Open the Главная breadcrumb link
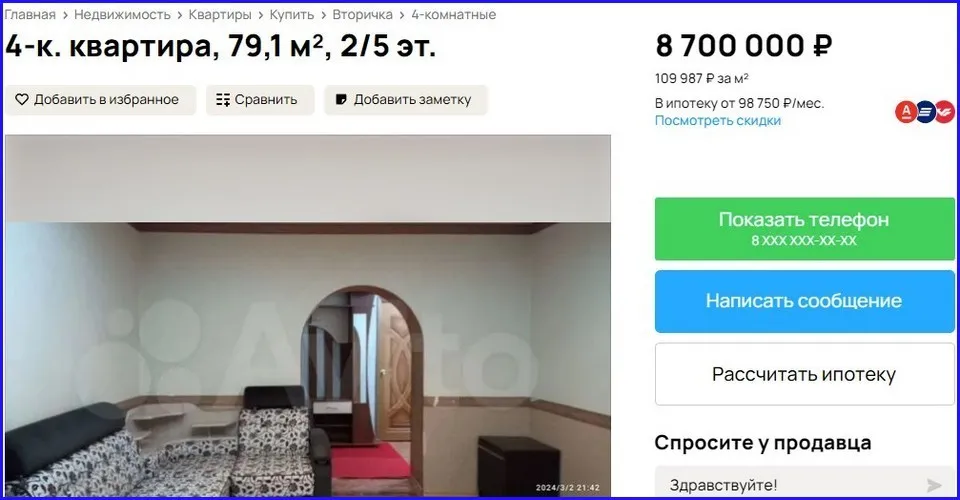 click(30, 14)
